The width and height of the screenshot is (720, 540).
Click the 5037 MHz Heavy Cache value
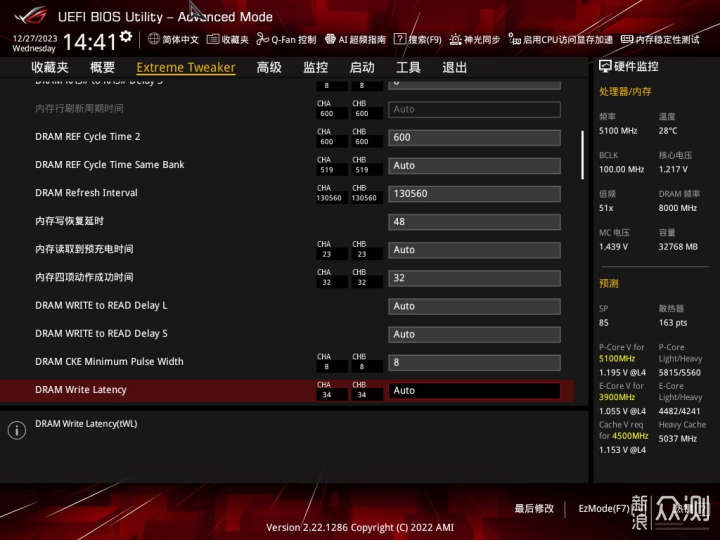click(678, 439)
